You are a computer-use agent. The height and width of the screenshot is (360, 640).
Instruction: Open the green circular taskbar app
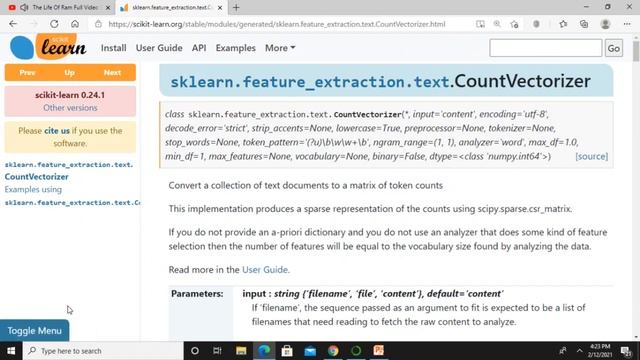click(x=356, y=351)
